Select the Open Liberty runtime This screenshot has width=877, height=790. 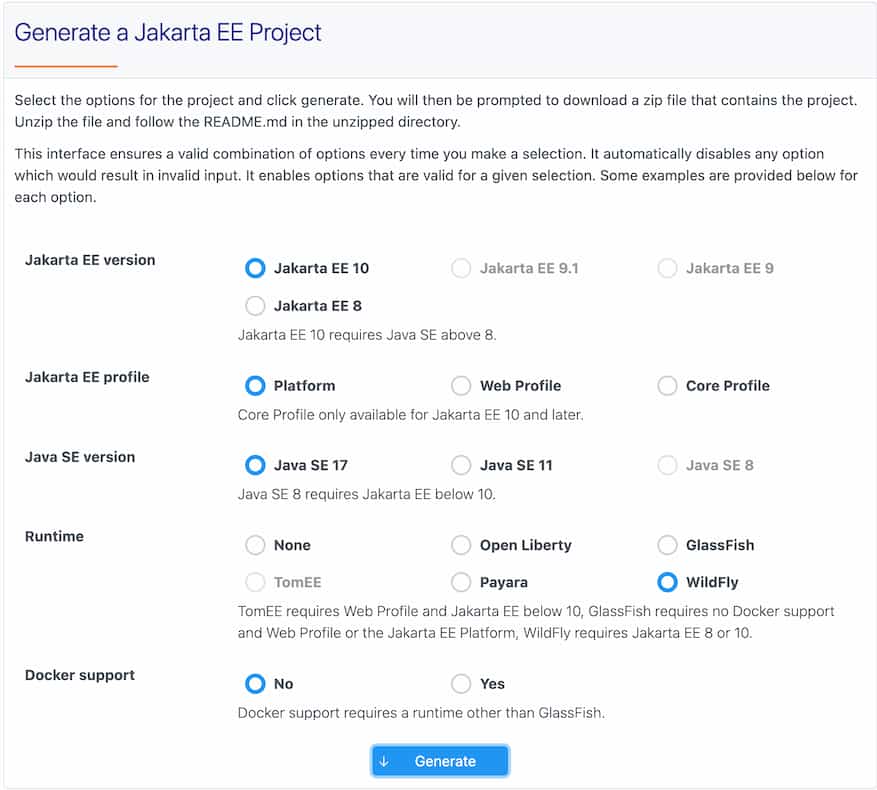click(461, 545)
